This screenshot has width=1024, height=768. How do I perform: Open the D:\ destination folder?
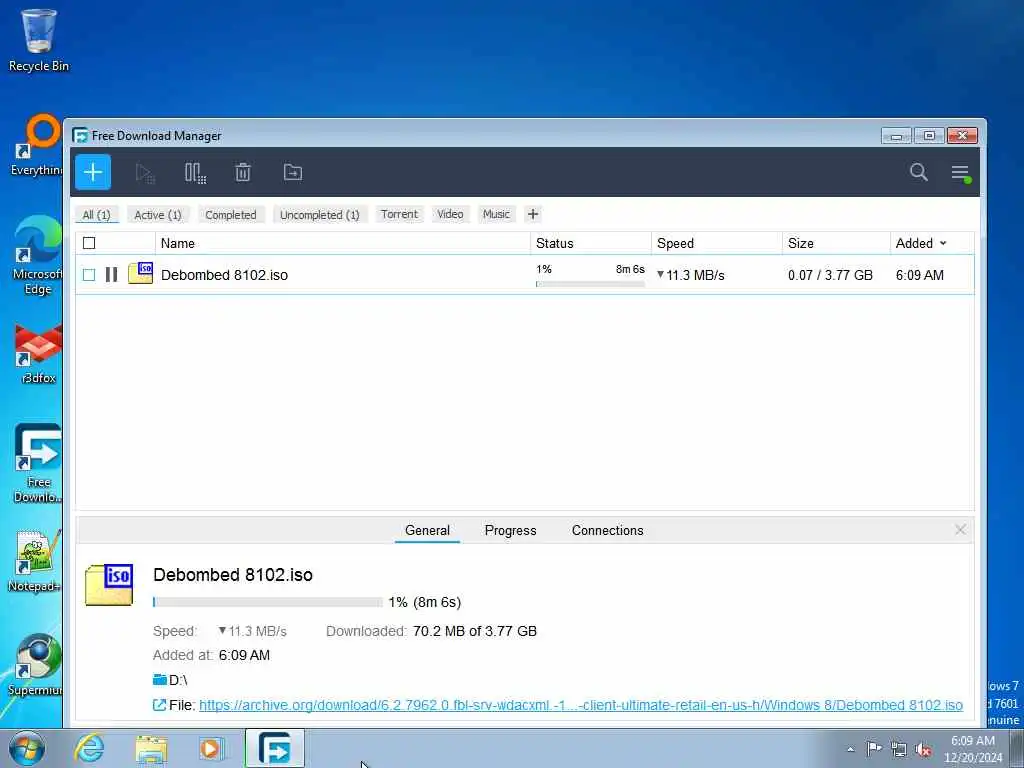coord(170,680)
